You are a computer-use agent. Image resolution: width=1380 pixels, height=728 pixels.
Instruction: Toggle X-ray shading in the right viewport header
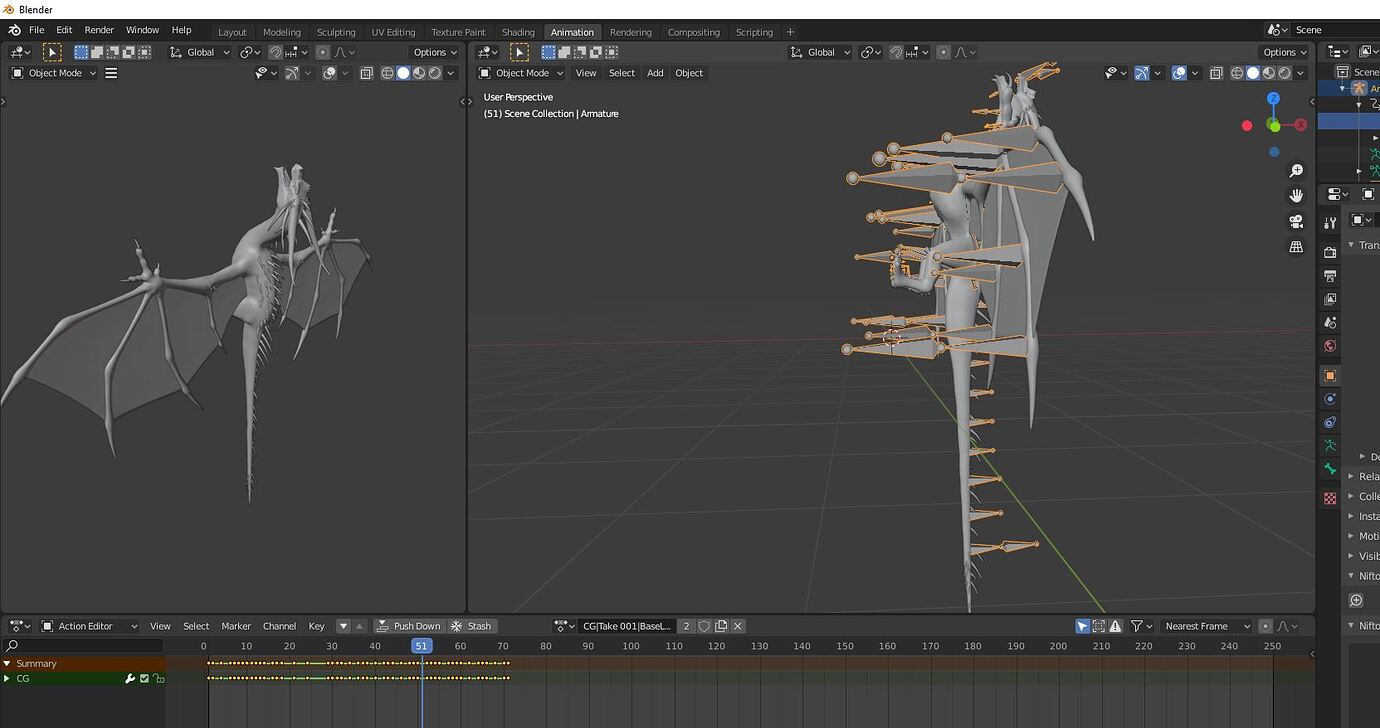point(1216,72)
